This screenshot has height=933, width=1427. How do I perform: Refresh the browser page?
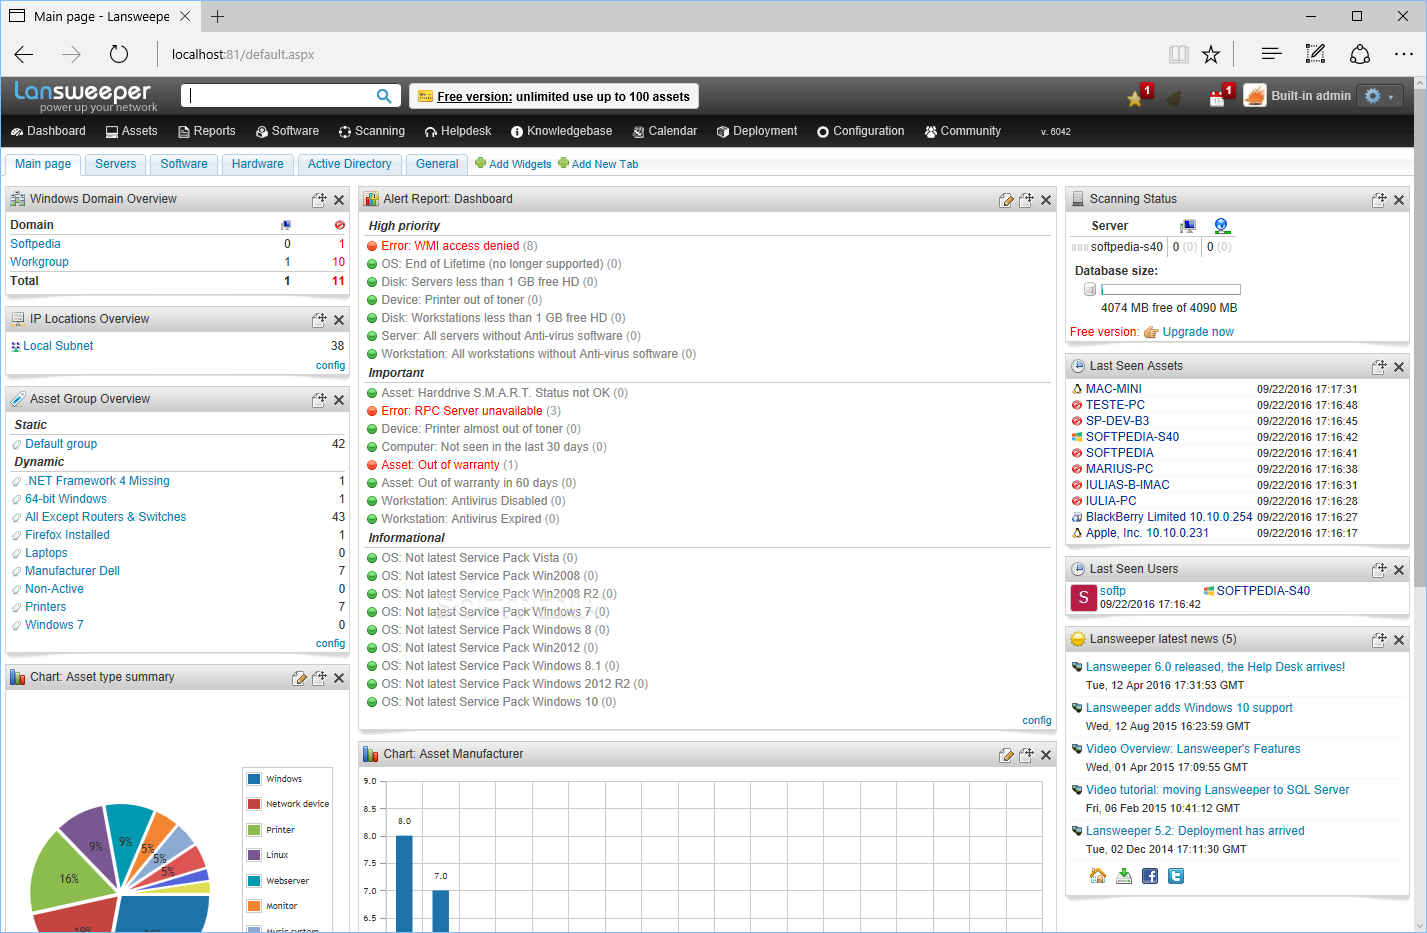pos(119,54)
